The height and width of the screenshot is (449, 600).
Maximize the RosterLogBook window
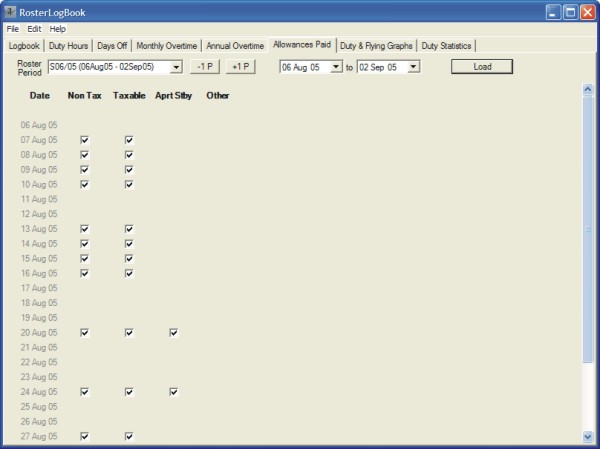pos(570,12)
